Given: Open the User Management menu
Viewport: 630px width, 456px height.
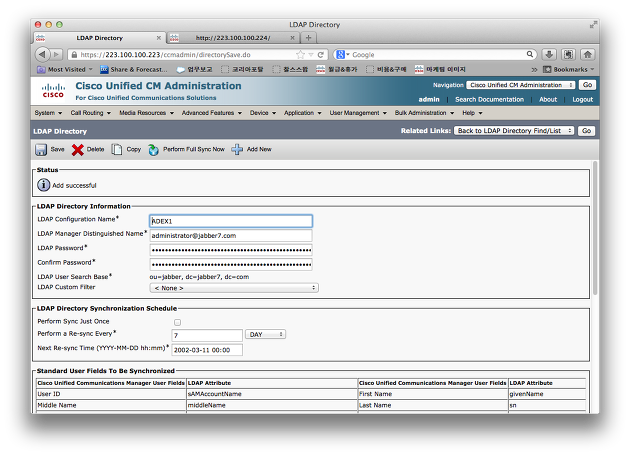Looking at the screenshot, I should (358, 113).
